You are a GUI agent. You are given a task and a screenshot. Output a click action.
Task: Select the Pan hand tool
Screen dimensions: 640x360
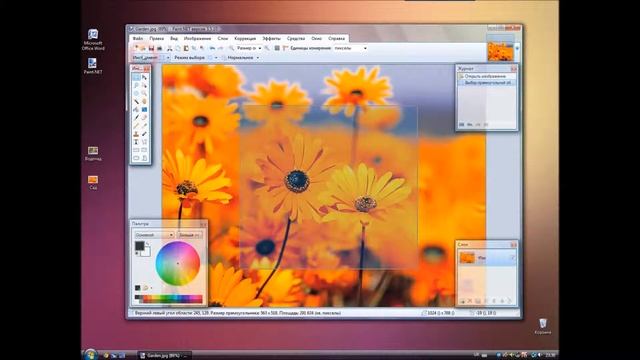144,101
